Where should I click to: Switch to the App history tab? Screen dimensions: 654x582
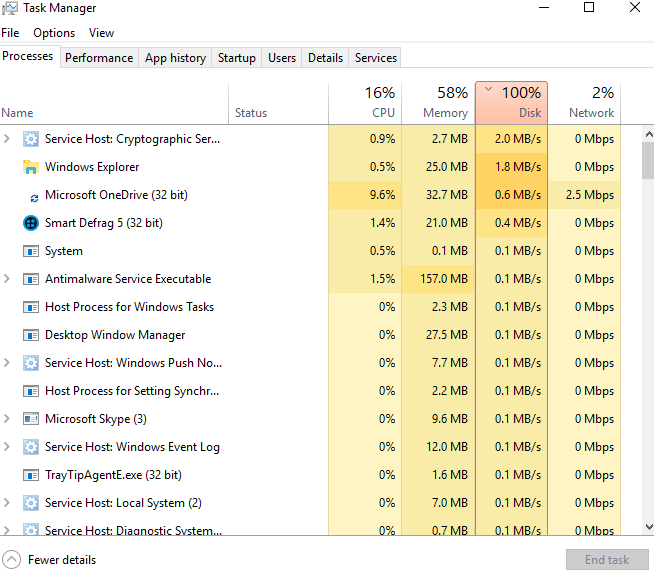[x=175, y=58]
